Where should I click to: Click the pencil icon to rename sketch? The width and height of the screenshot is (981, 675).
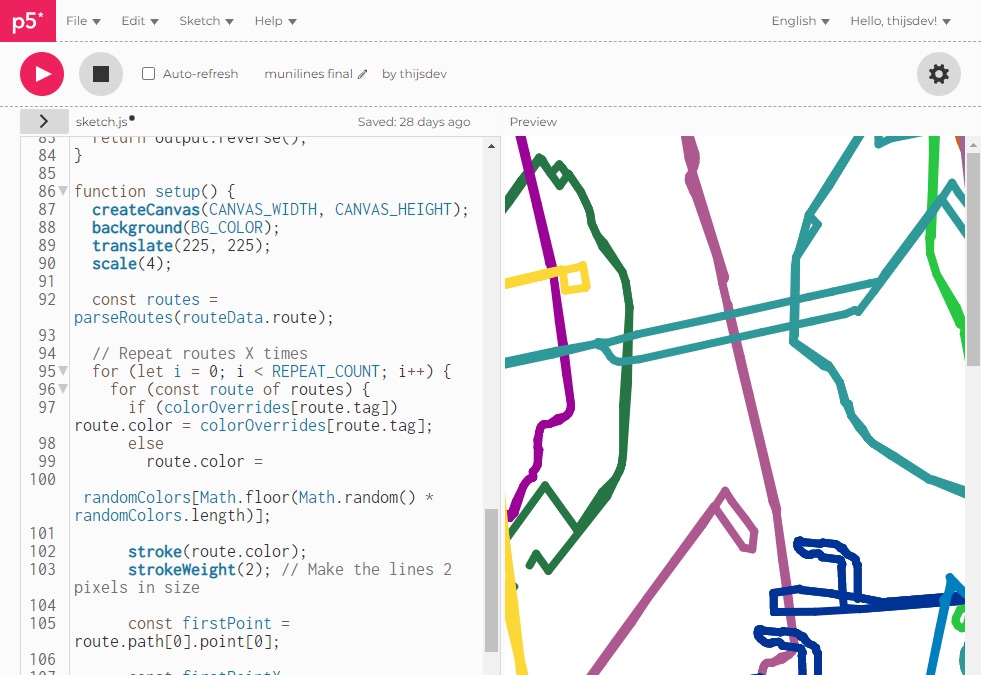click(363, 74)
